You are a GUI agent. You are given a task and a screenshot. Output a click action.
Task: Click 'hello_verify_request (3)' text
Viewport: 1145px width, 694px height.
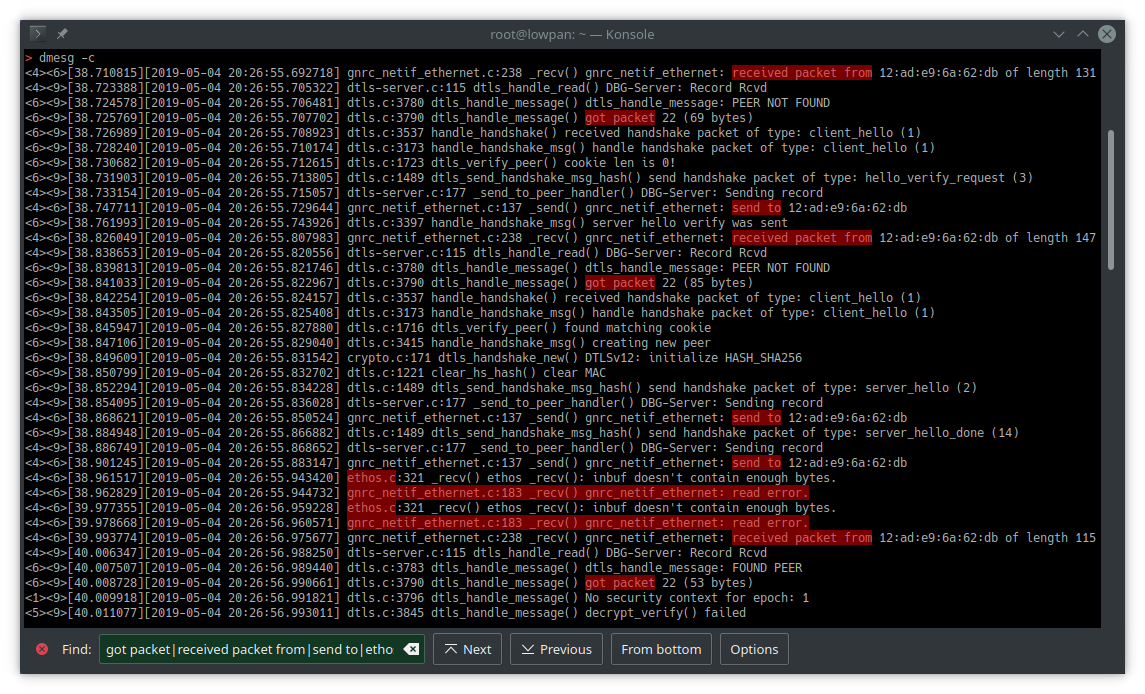[949, 178]
